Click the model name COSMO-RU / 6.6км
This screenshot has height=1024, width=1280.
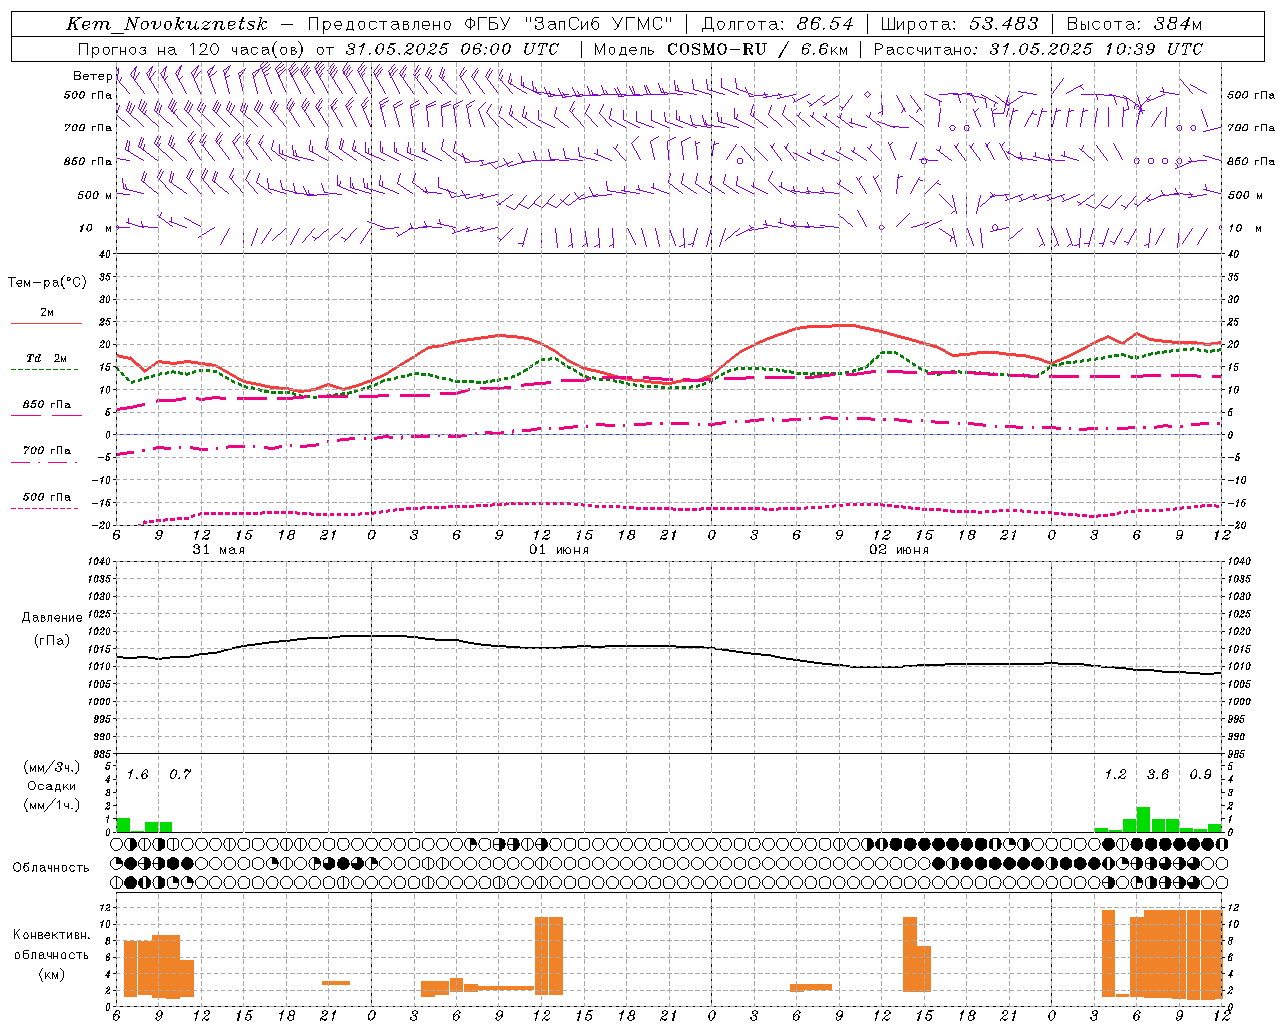click(x=757, y=49)
